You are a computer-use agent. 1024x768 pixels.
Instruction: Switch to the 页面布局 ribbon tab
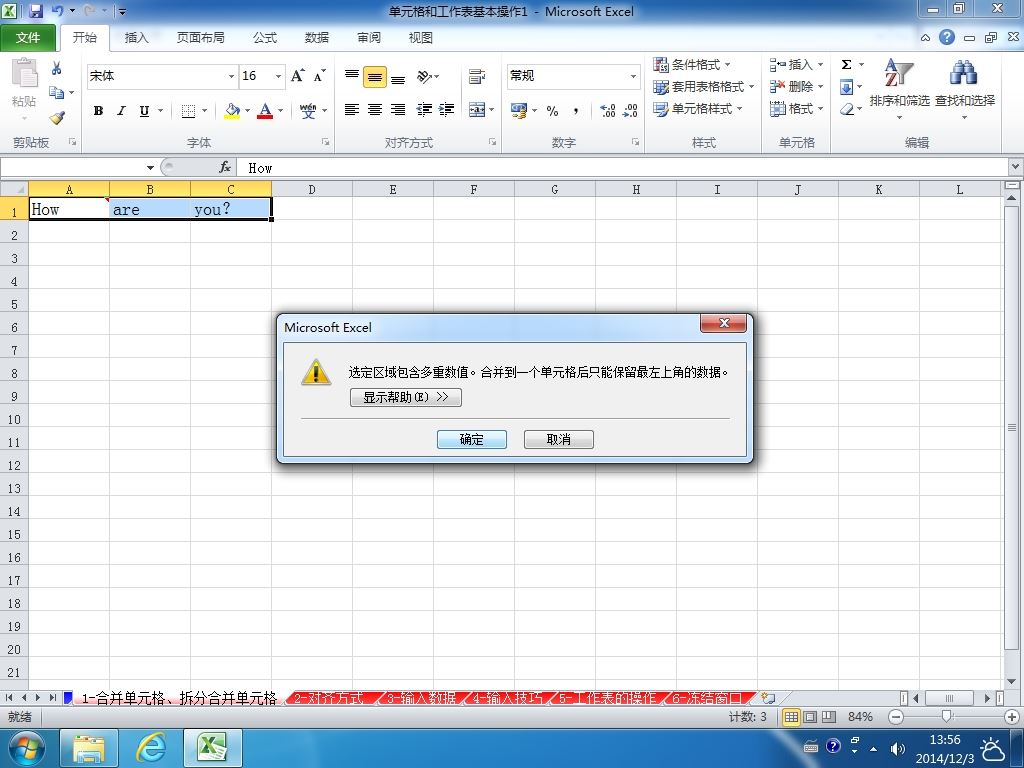(x=200, y=38)
